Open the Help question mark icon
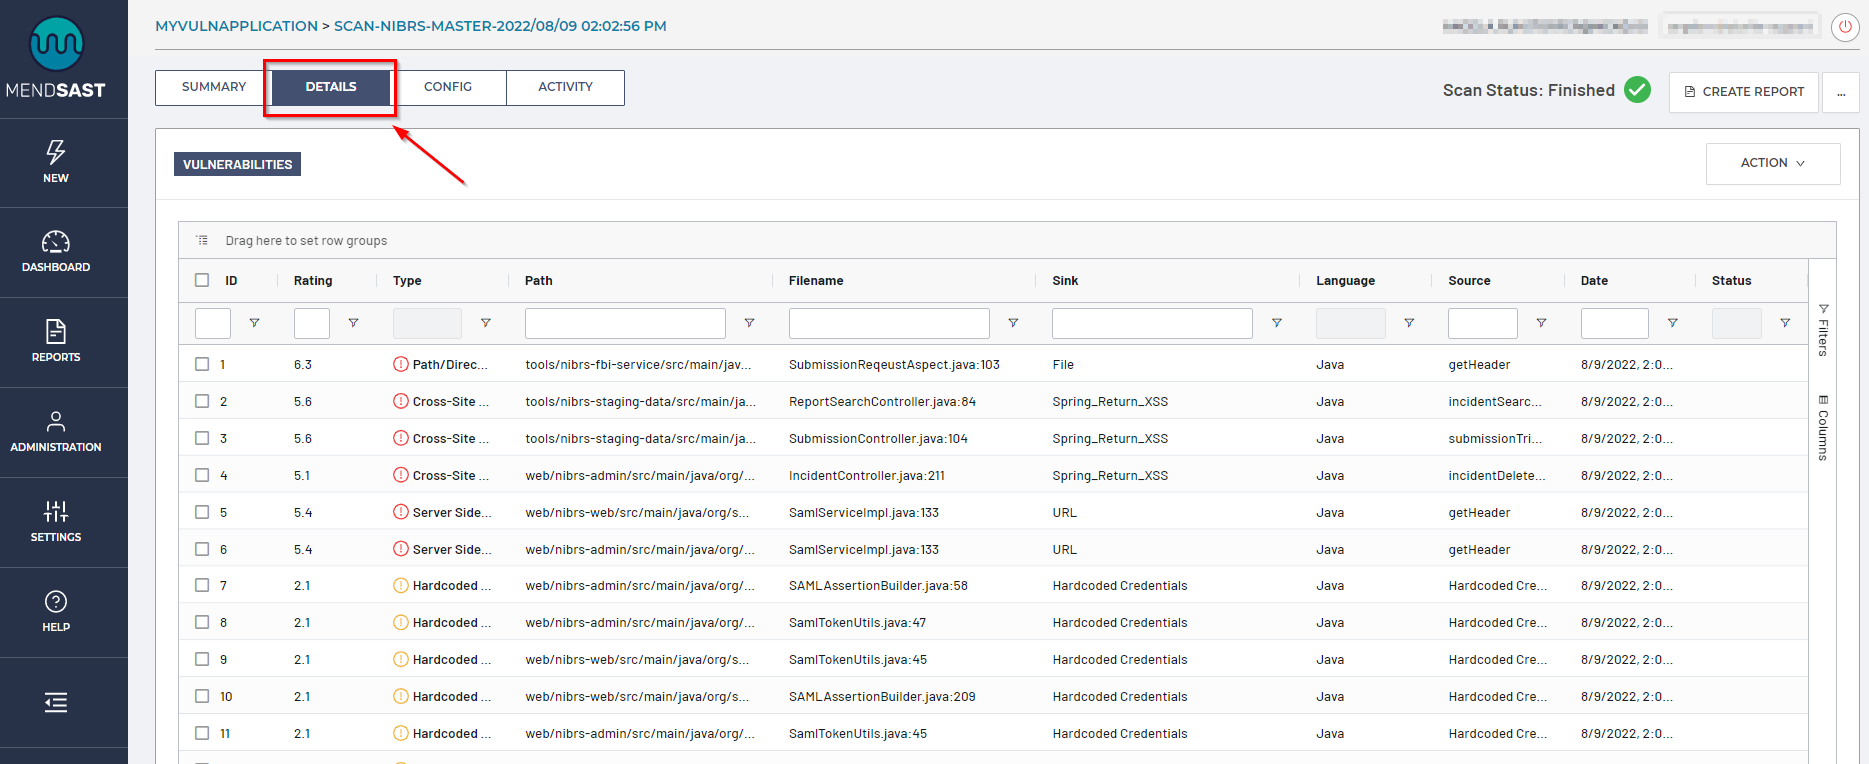Image resolution: width=1869 pixels, height=764 pixels. 56,602
